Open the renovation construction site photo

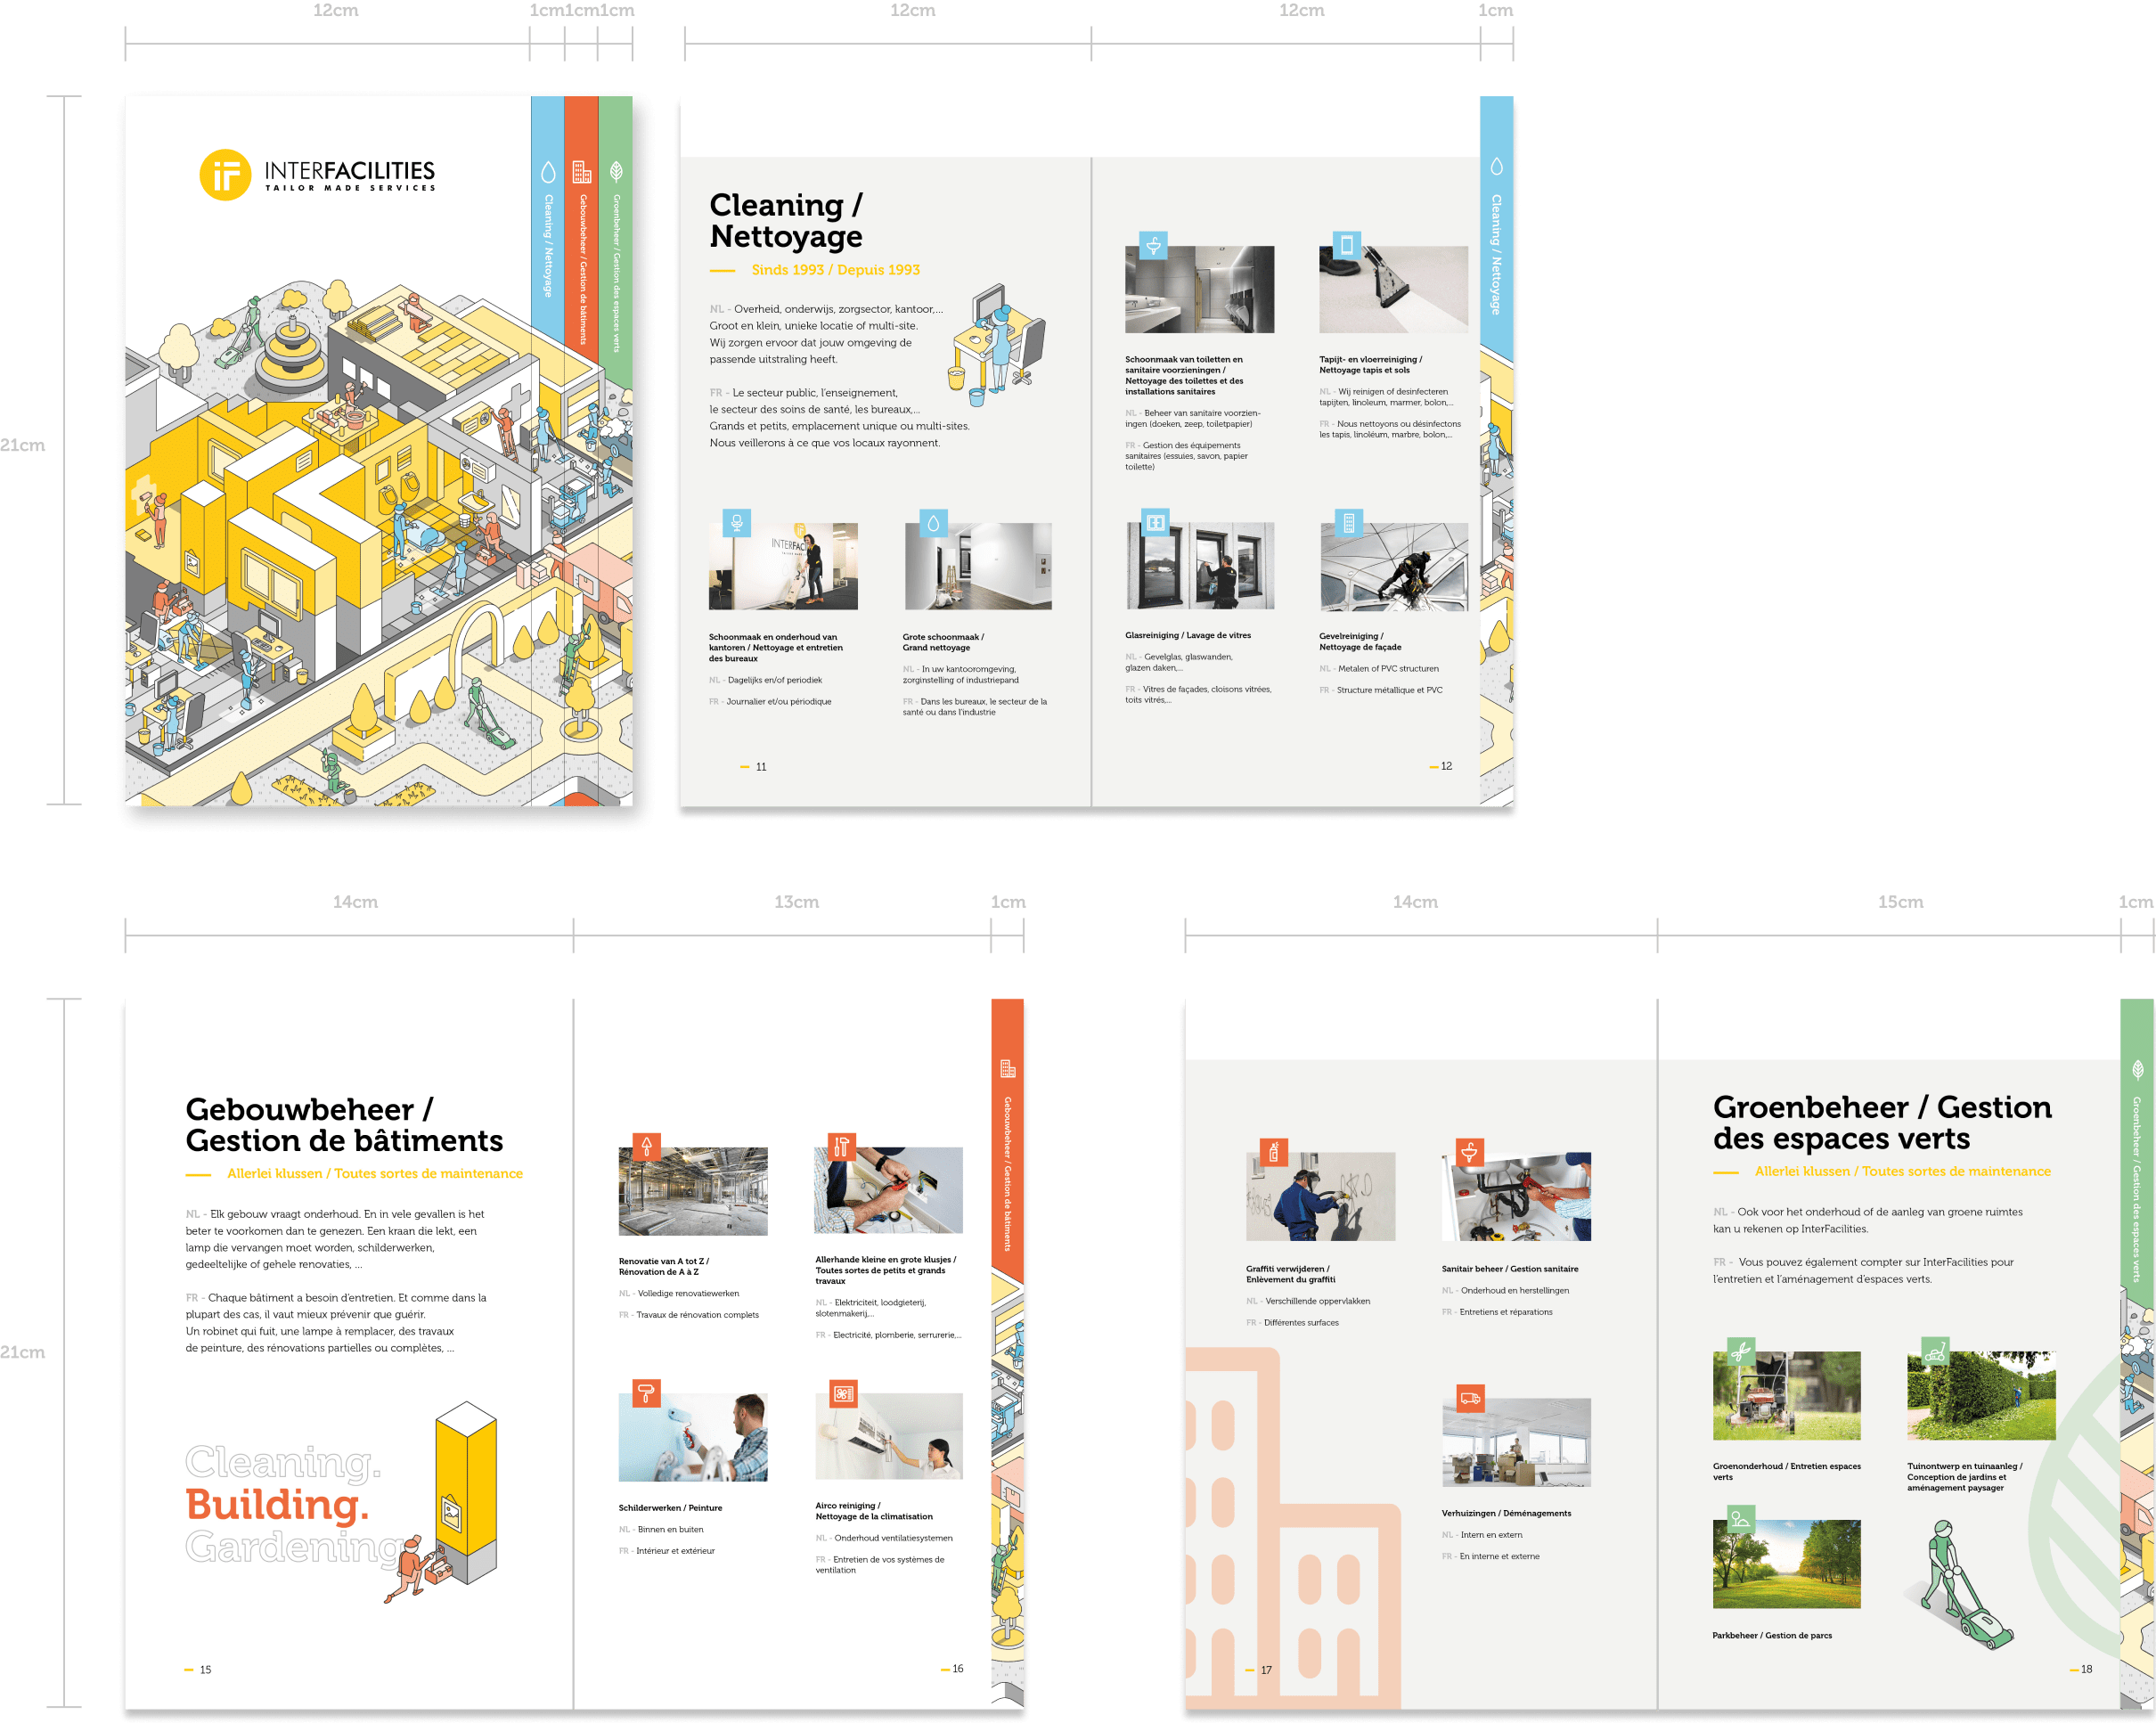pos(693,1191)
